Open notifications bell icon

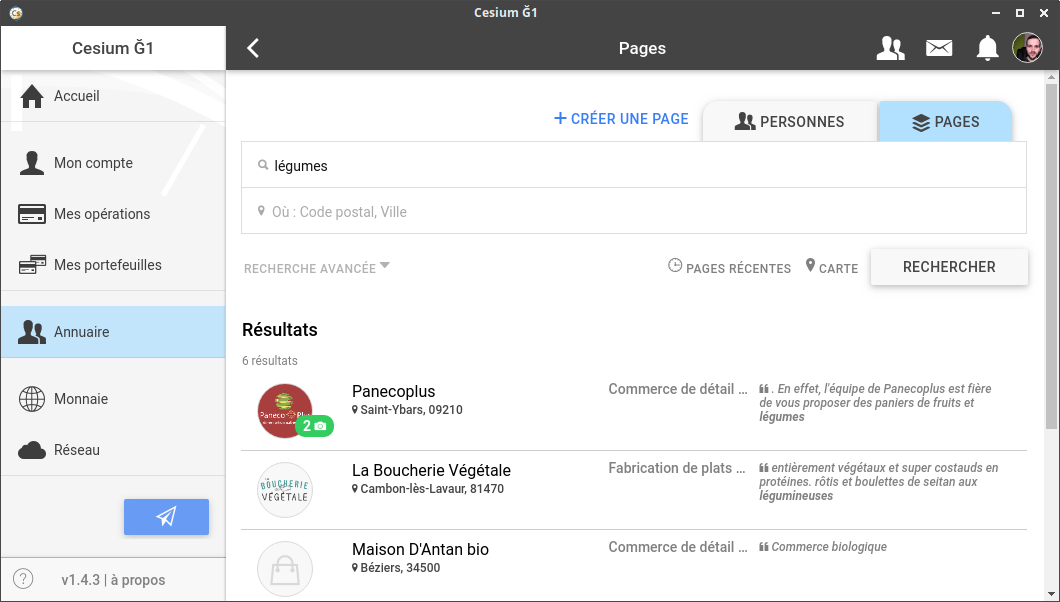point(987,48)
